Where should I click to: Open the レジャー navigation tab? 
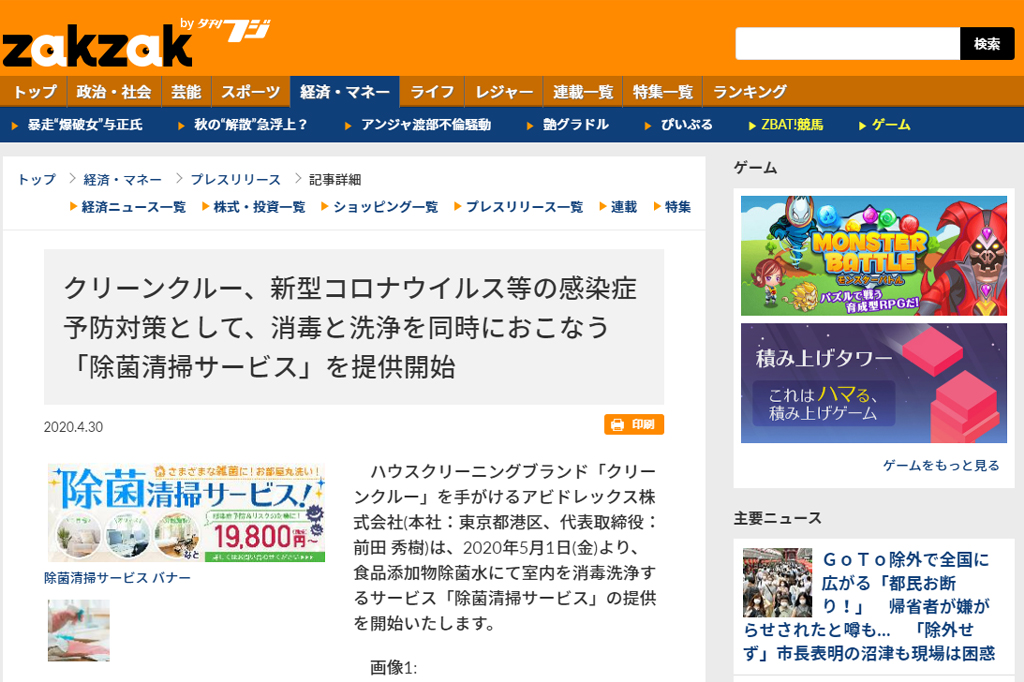click(x=504, y=92)
